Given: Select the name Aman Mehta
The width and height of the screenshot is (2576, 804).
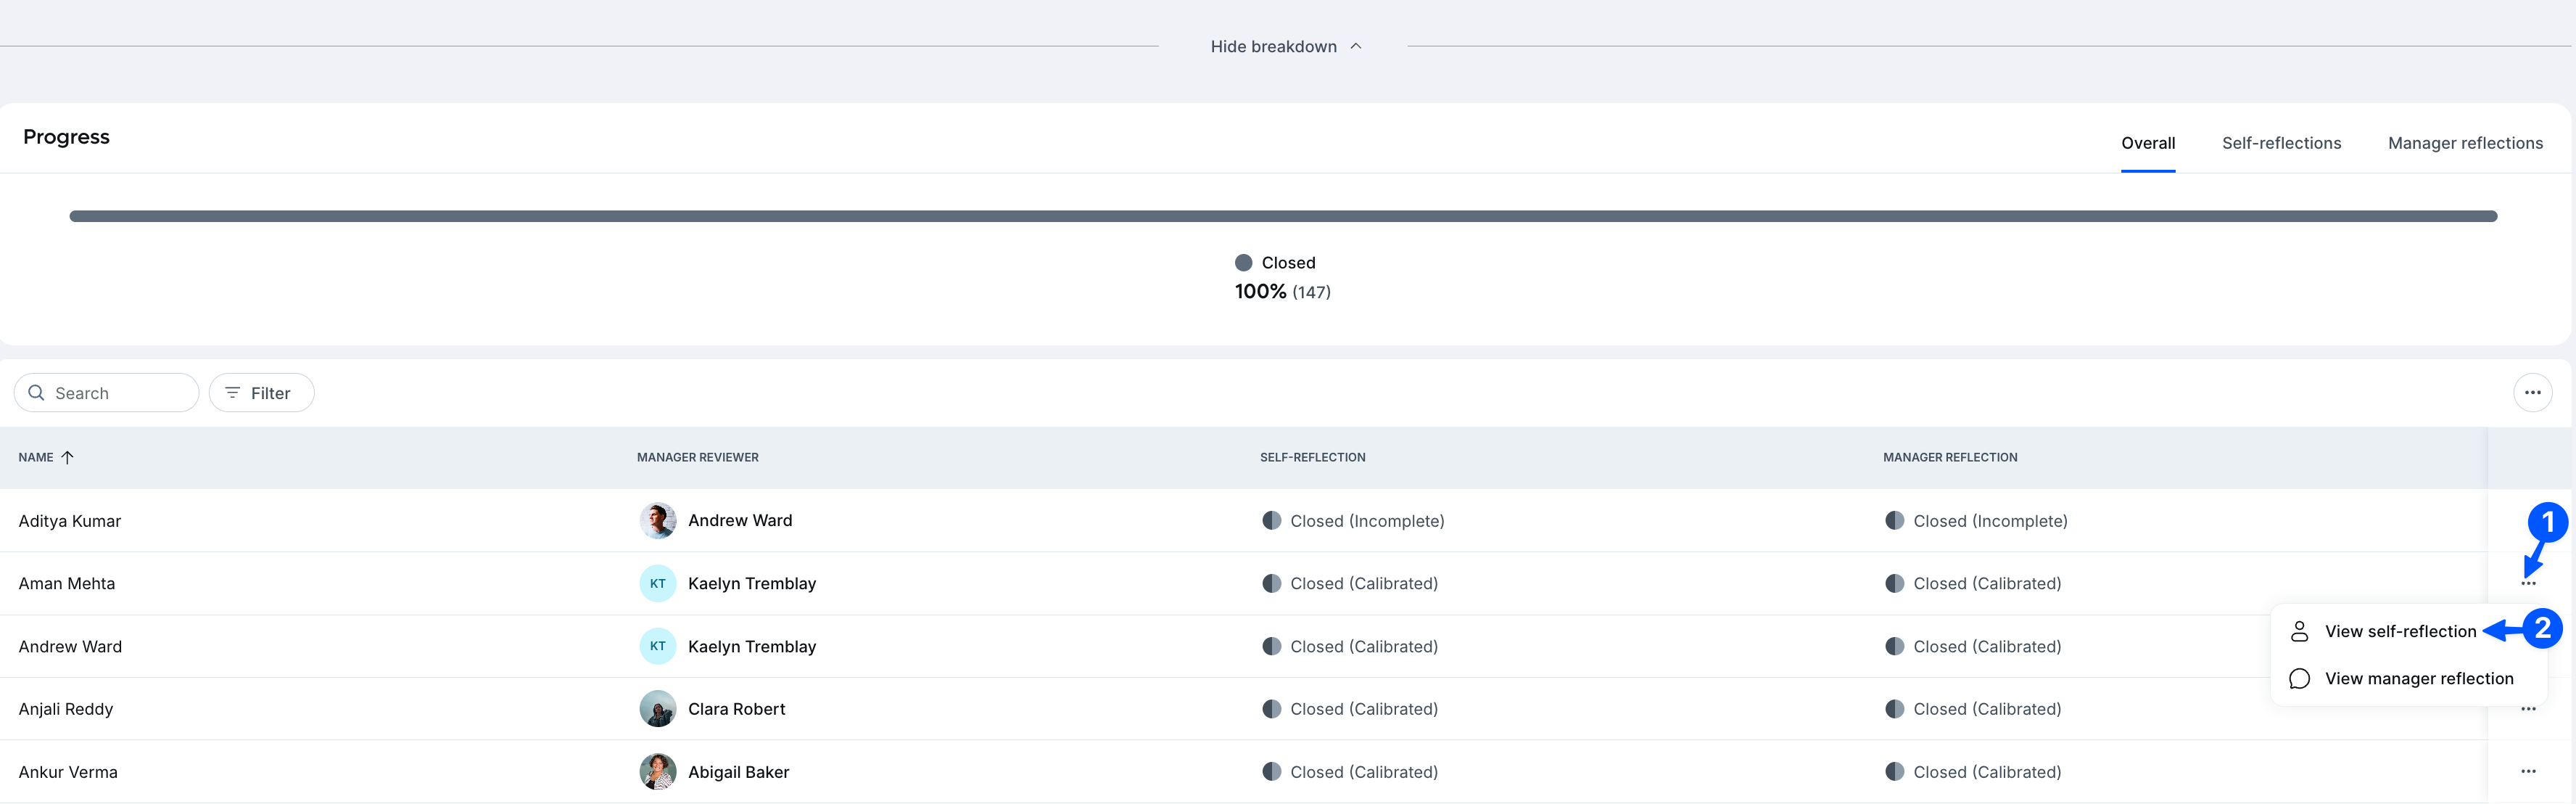Looking at the screenshot, I should point(67,583).
